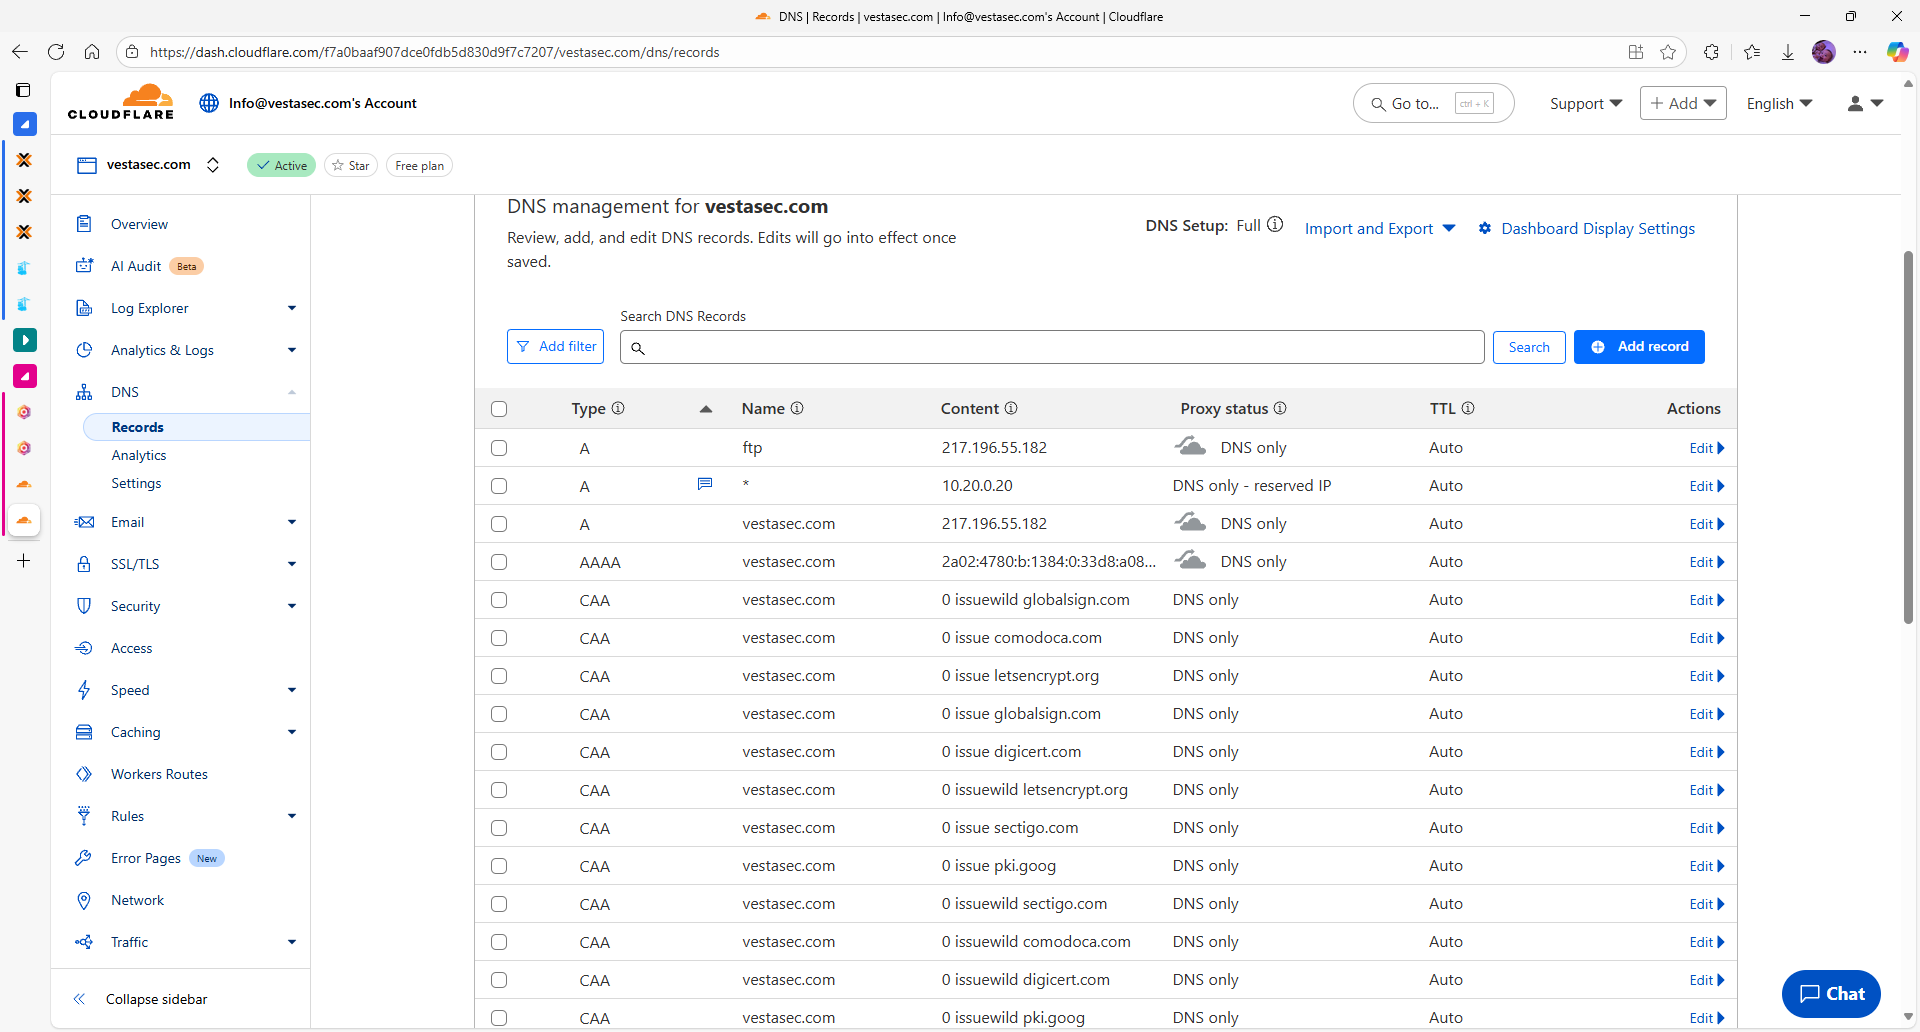The width and height of the screenshot is (1920, 1032).
Task: Click the Error Pages wrench icon
Action: point(84,858)
